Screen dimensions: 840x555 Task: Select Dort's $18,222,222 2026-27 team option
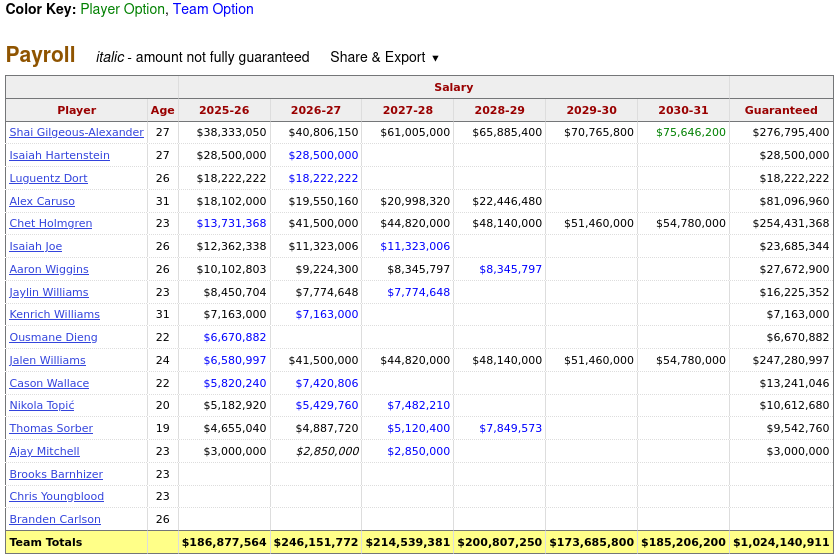[x=323, y=178]
